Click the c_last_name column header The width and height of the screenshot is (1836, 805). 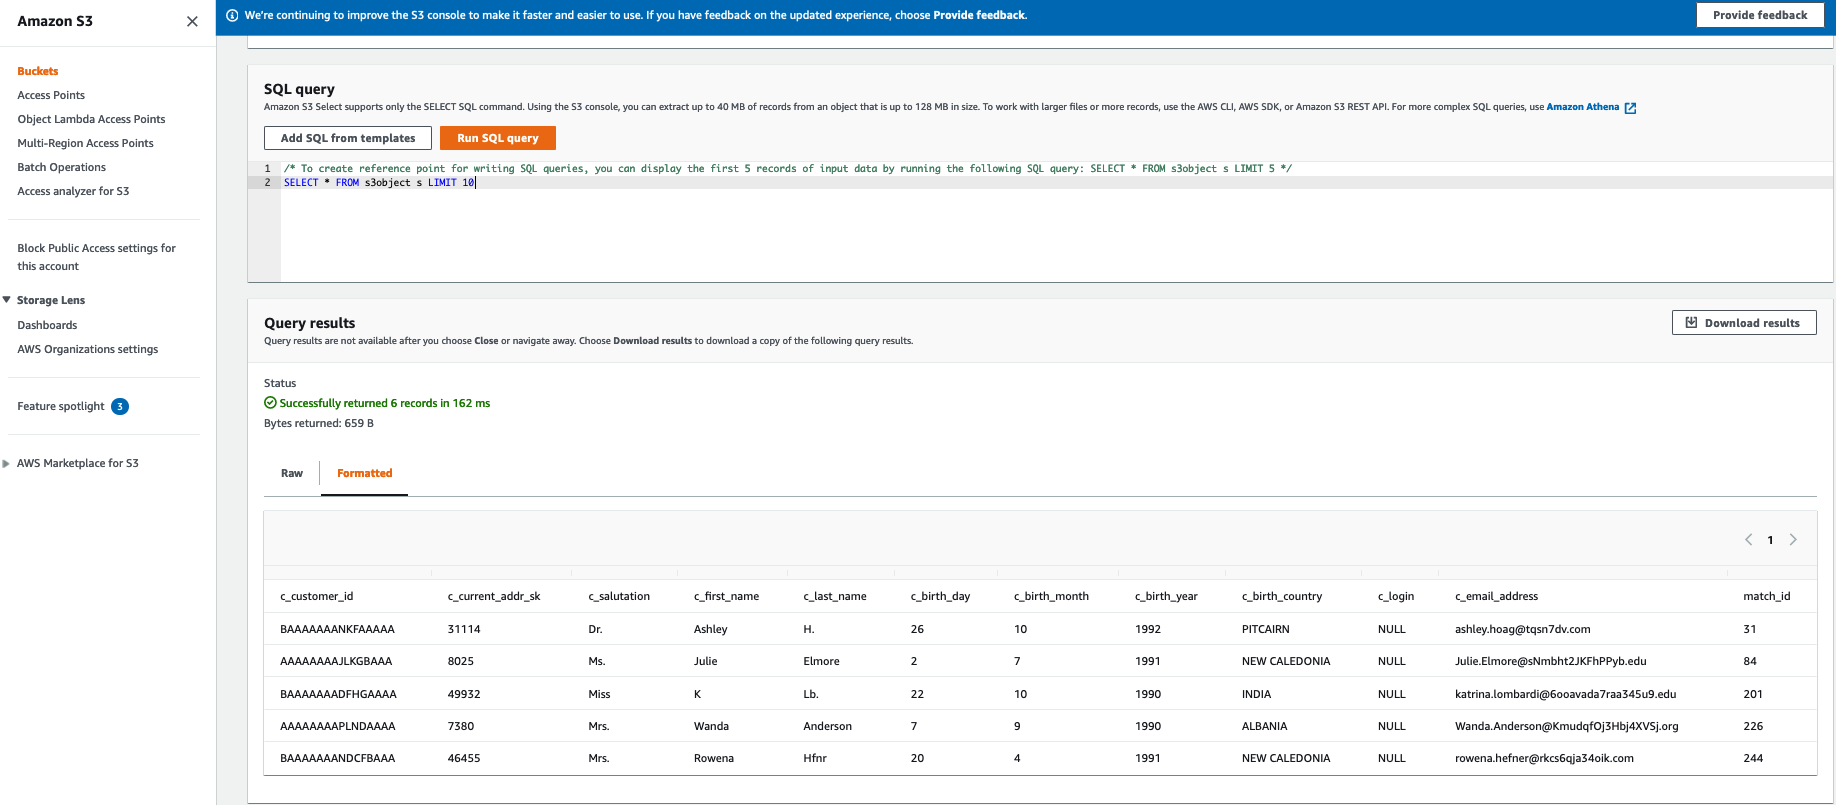[x=835, y=596]
